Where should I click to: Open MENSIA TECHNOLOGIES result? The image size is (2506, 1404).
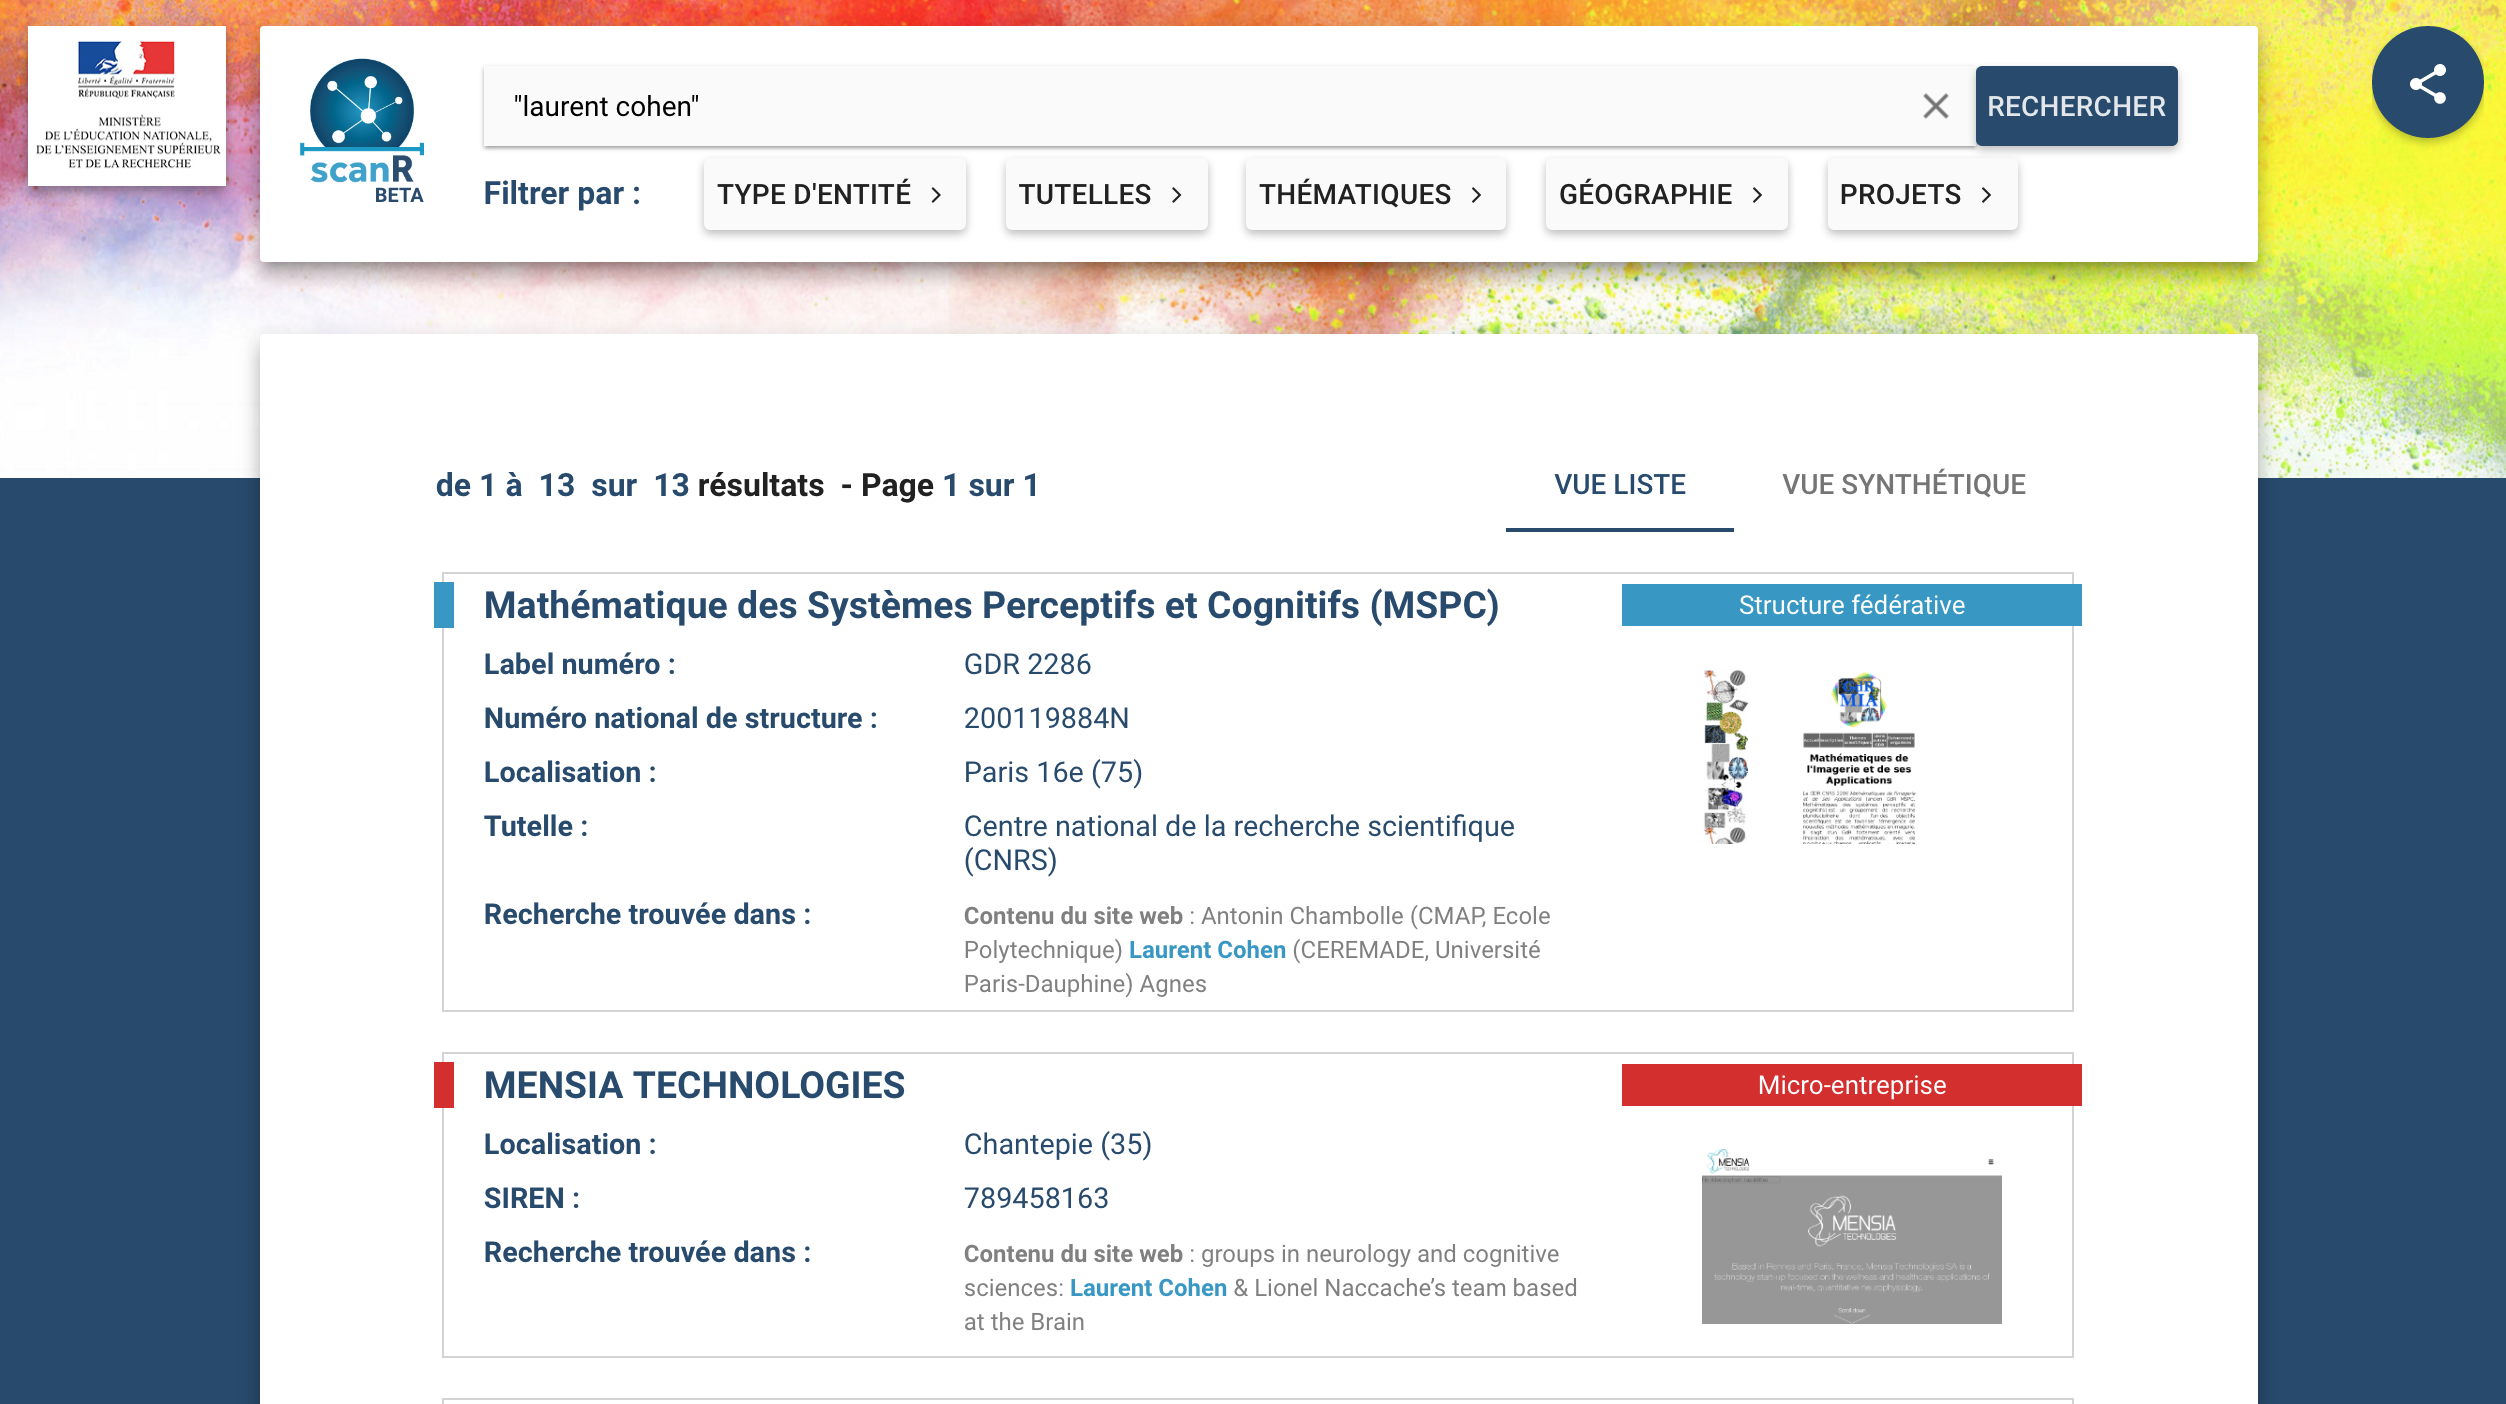694,1086
